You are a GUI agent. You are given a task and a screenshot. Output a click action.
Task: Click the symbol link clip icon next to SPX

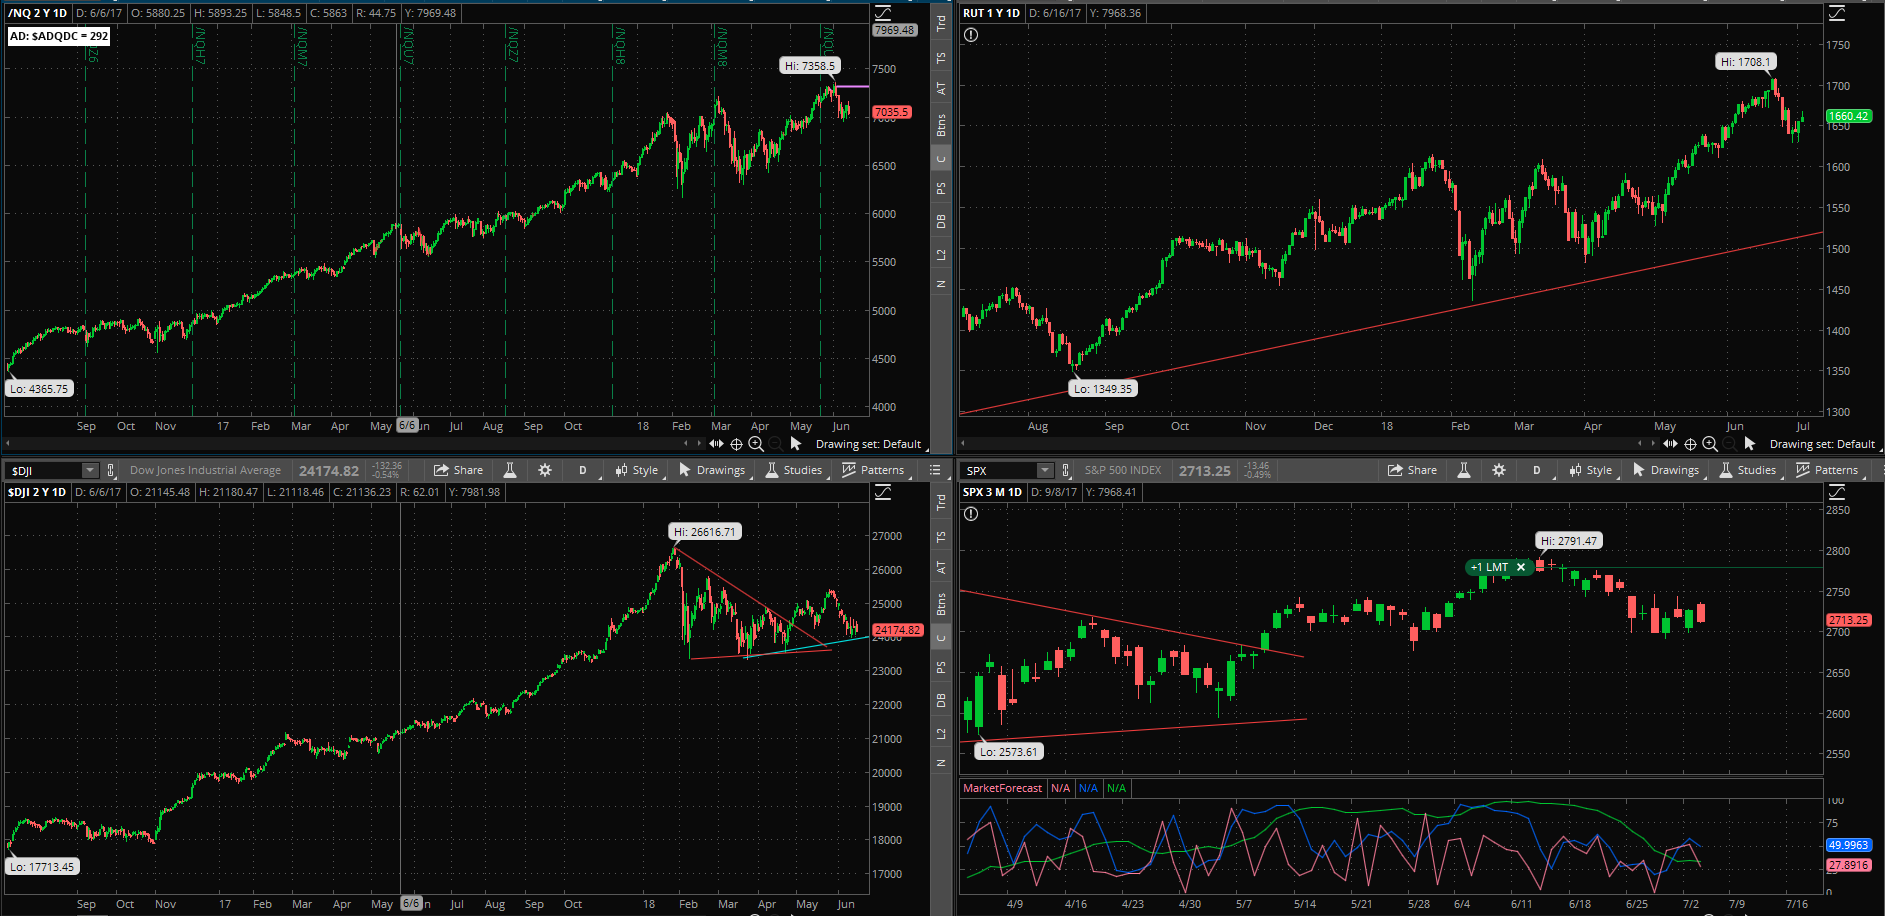(x=1065, y=470)
